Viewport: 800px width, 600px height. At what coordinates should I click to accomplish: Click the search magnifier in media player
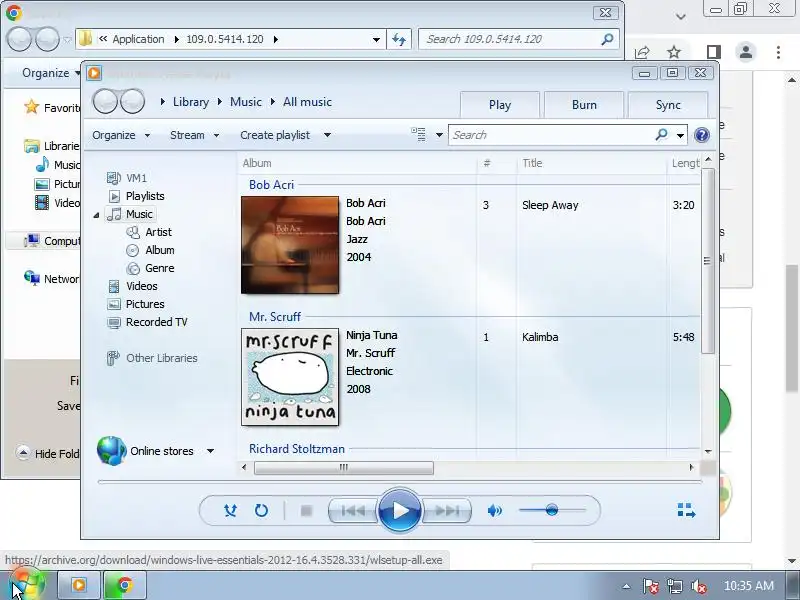point(662,135)
